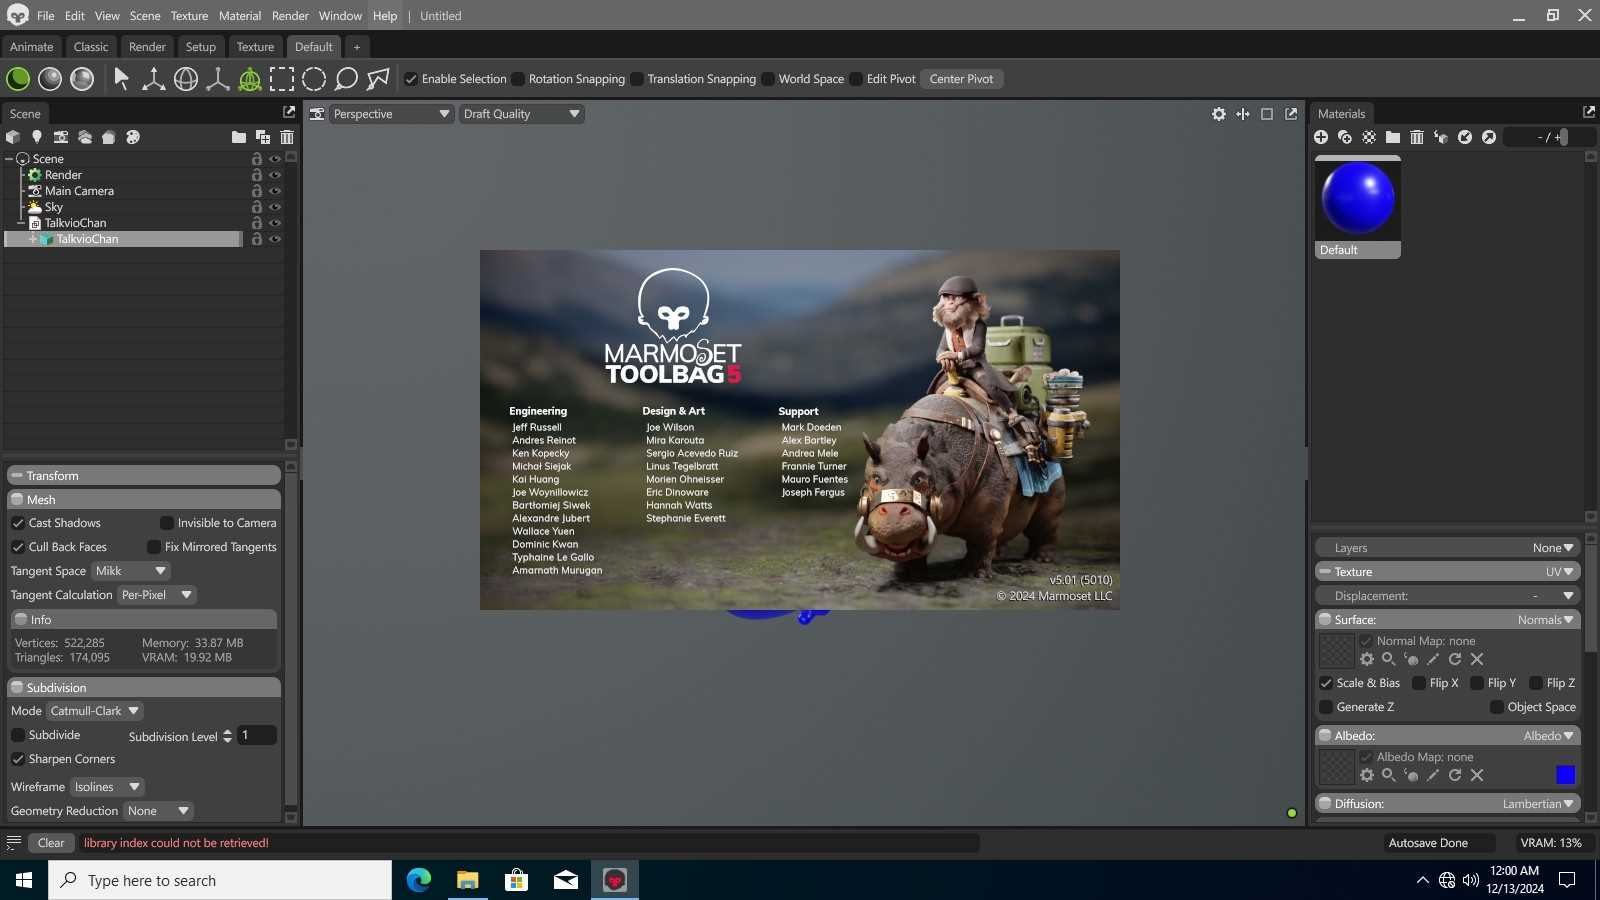Toggle Sharpen Corners checkbox
The image size is (1600, 900).
18,759
